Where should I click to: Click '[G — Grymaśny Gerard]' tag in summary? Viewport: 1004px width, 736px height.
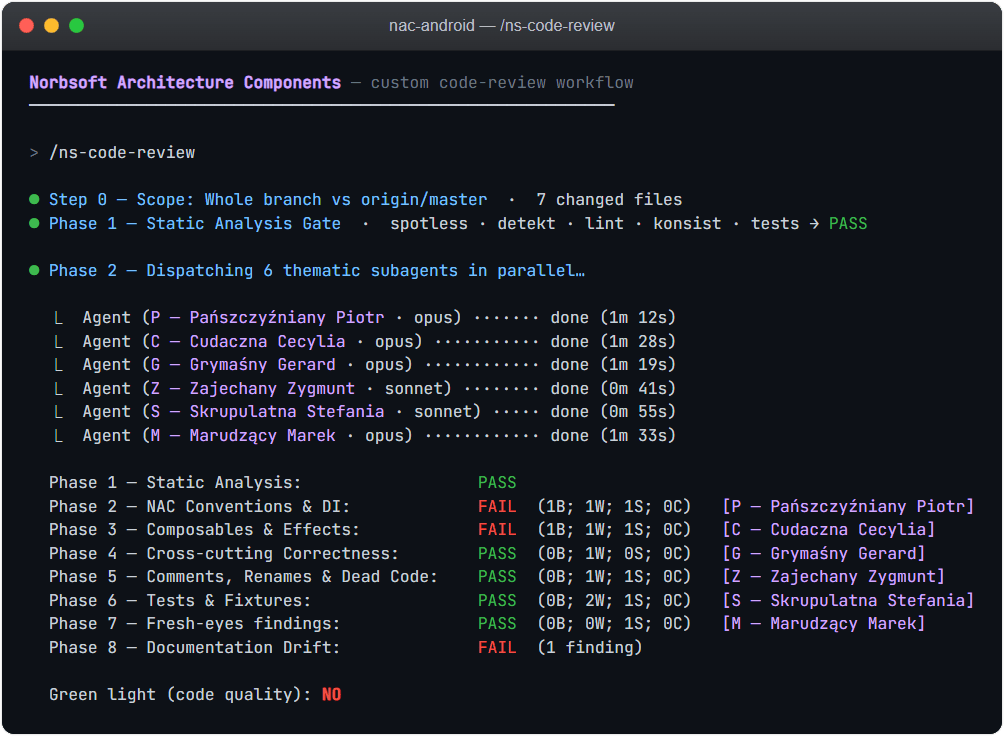823,553
